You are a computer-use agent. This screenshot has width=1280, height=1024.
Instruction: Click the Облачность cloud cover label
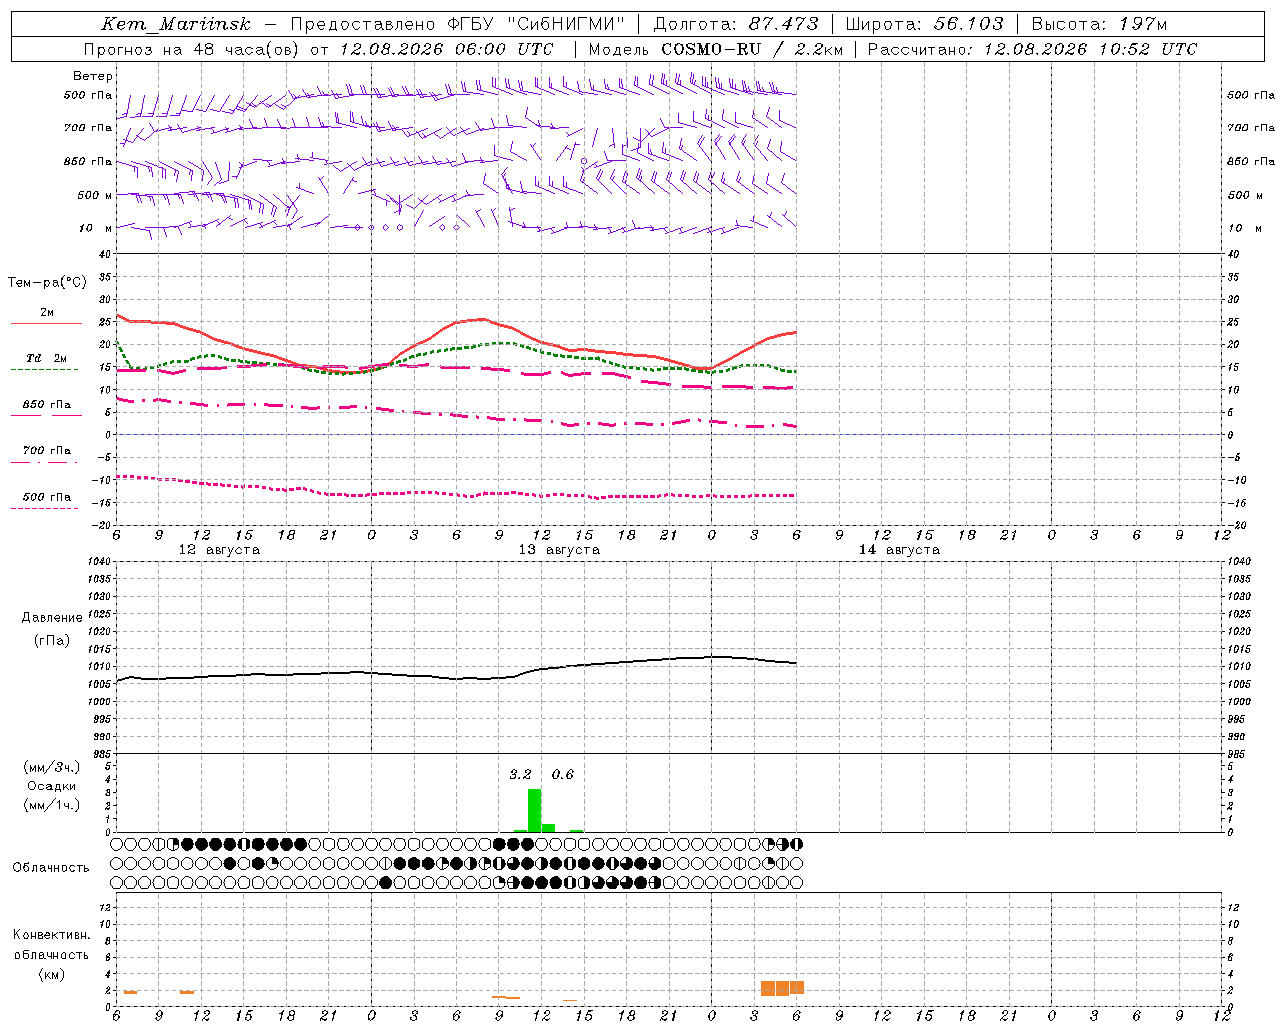(51, 867)
